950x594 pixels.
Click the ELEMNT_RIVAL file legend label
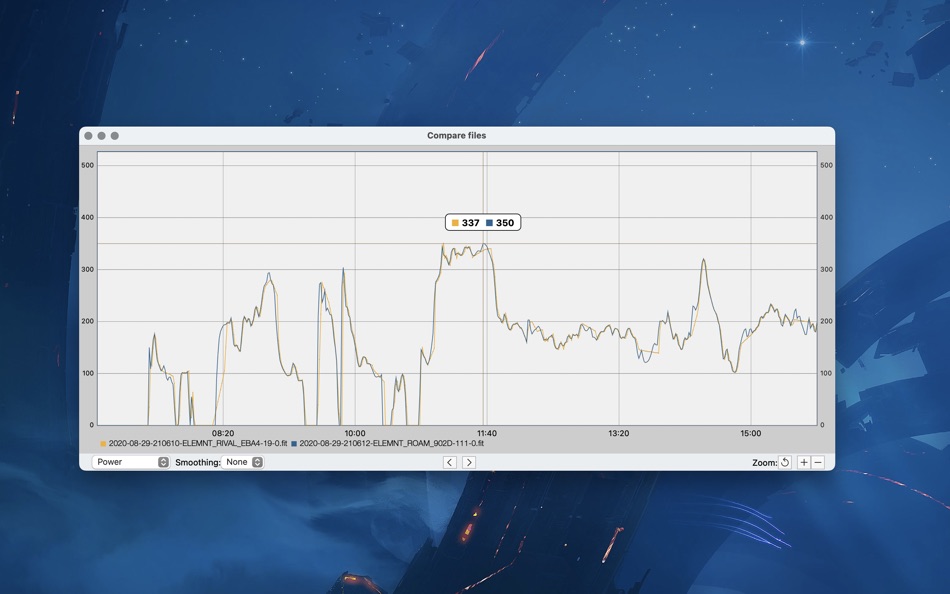(198, 443)
